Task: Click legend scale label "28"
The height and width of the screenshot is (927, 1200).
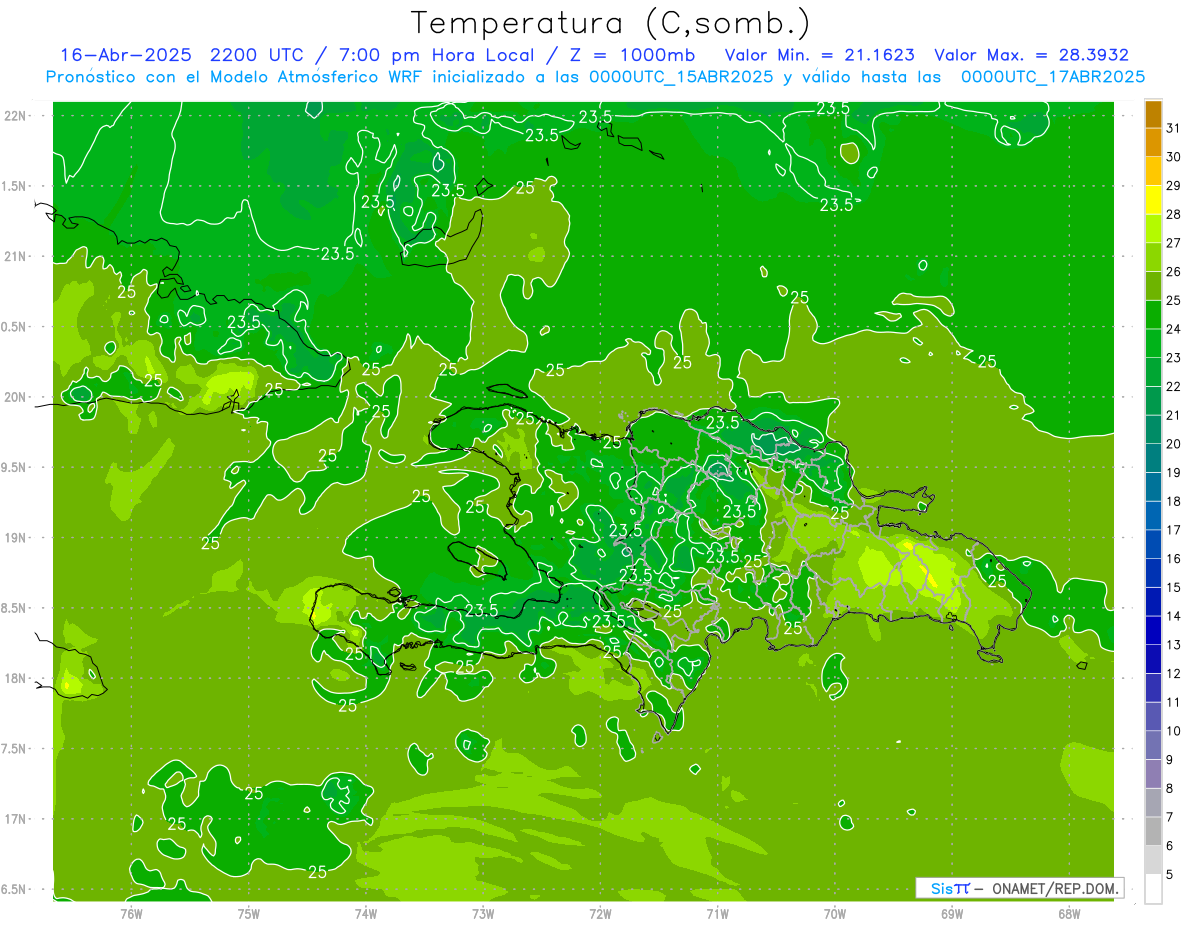Action: tap(1174, 214)
